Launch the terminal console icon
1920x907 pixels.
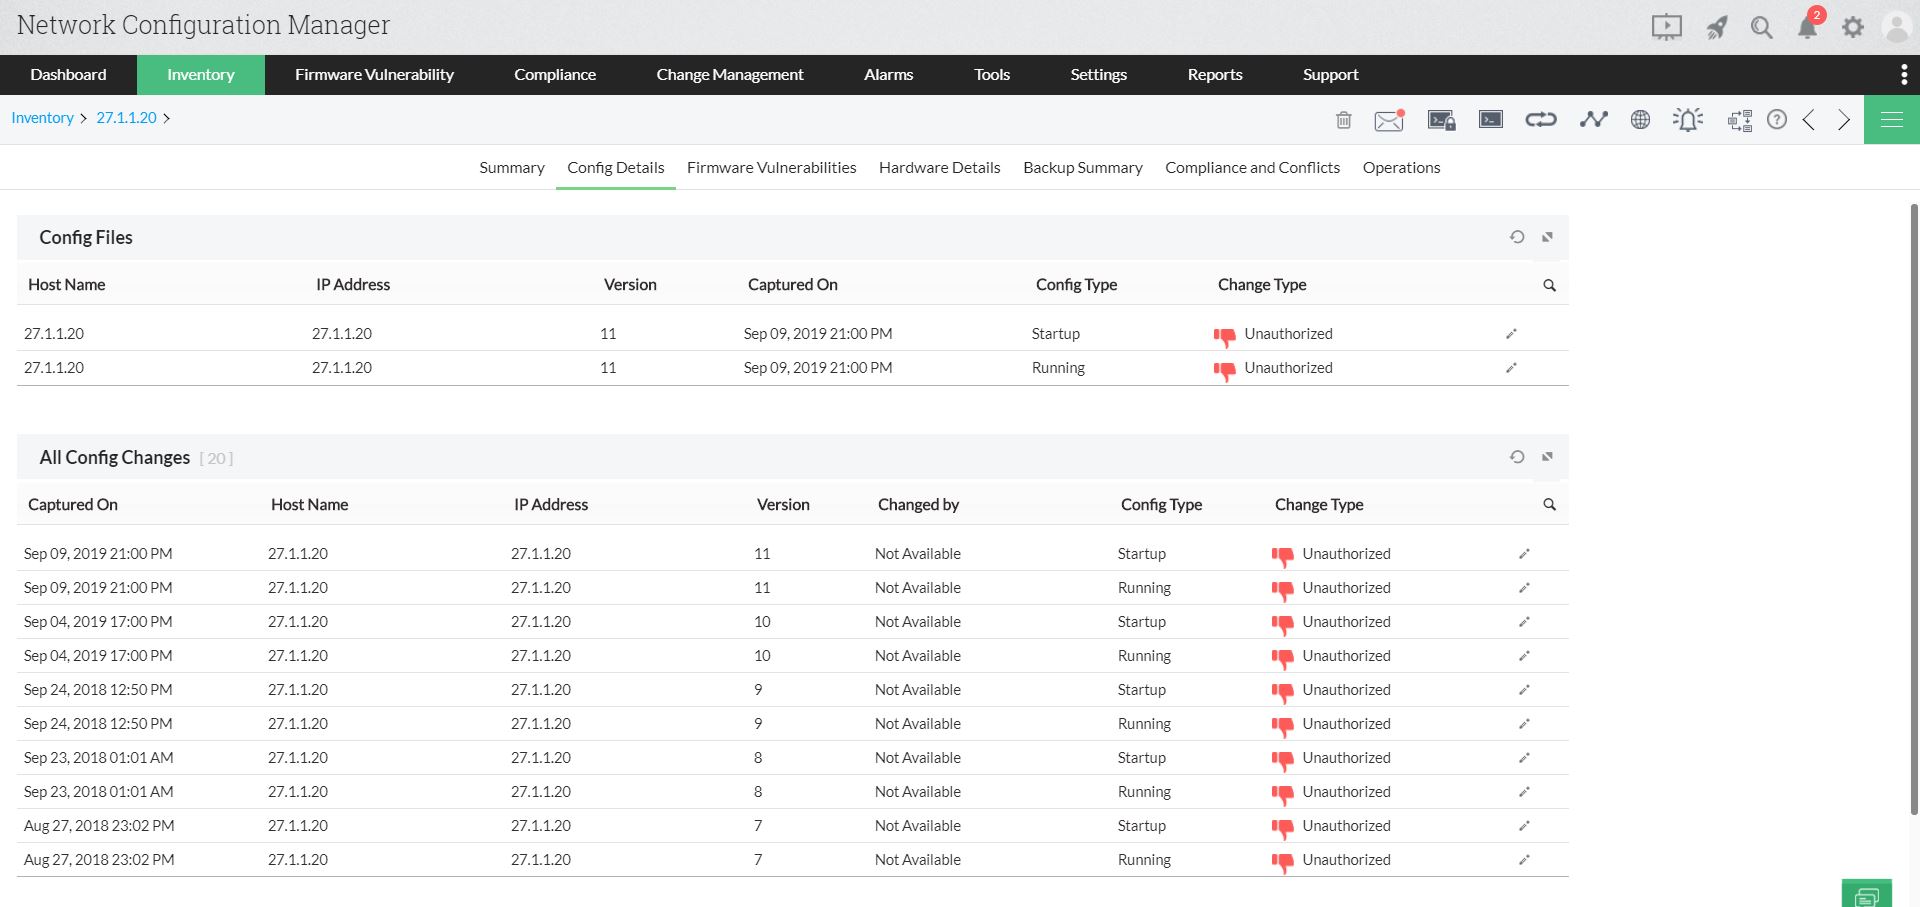(x=1491, y=119)
